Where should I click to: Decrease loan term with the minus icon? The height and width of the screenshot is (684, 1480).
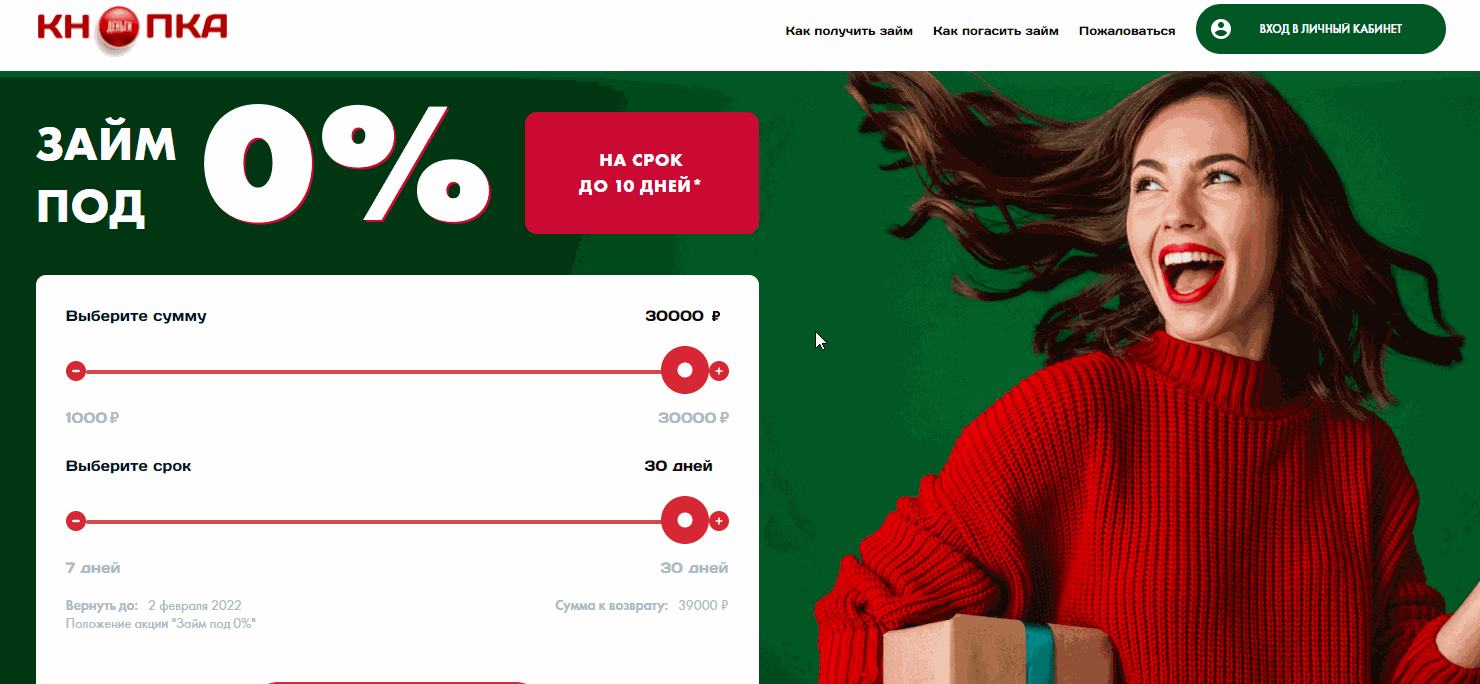76,521
